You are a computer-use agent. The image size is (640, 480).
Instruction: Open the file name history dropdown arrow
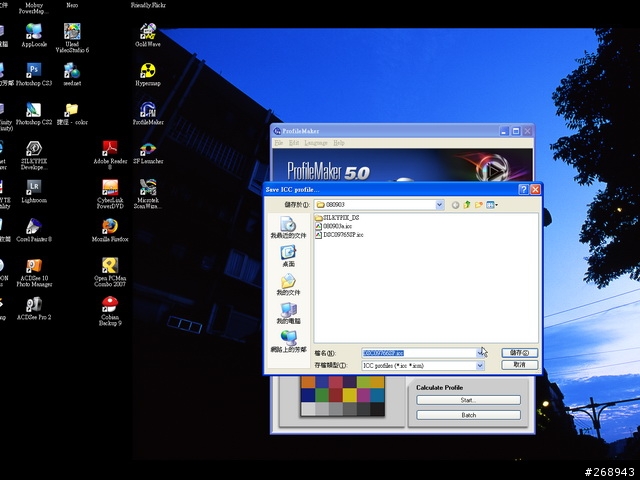click(480, 353)
